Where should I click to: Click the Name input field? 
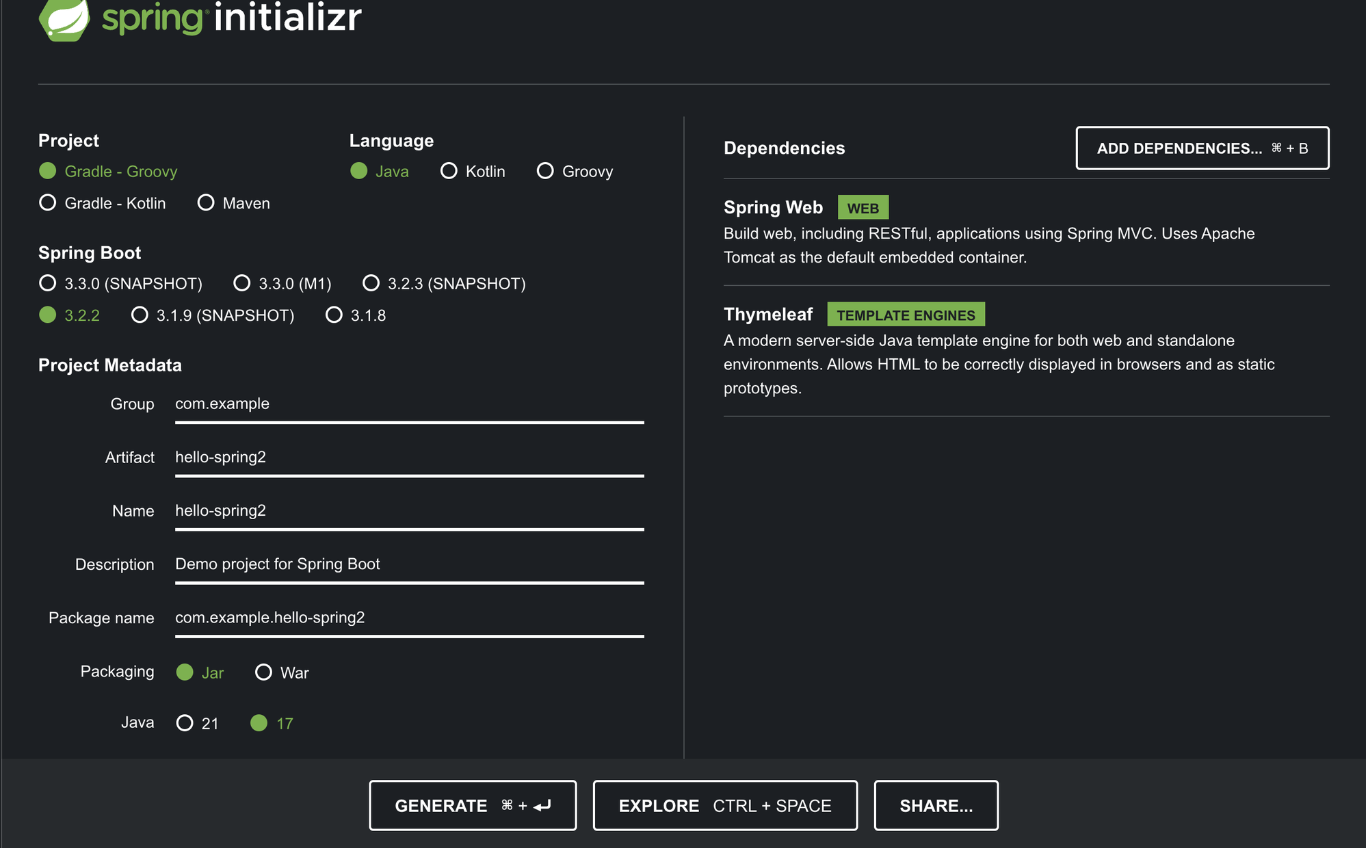409,511
